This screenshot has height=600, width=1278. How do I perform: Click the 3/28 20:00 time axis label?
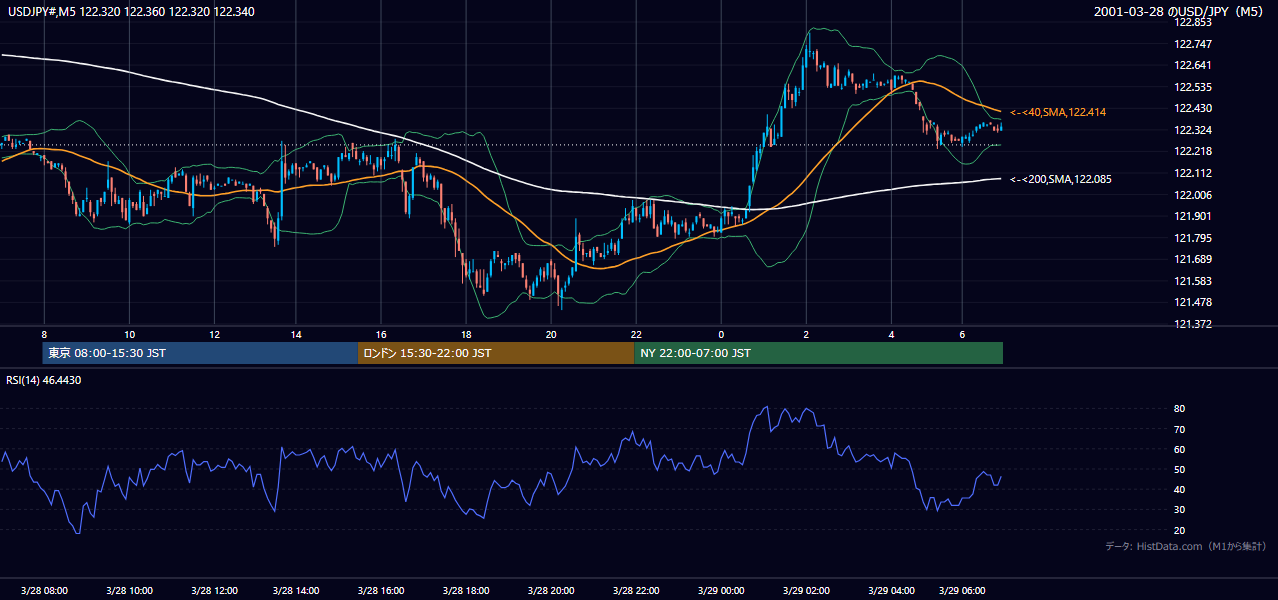[551, 591]
